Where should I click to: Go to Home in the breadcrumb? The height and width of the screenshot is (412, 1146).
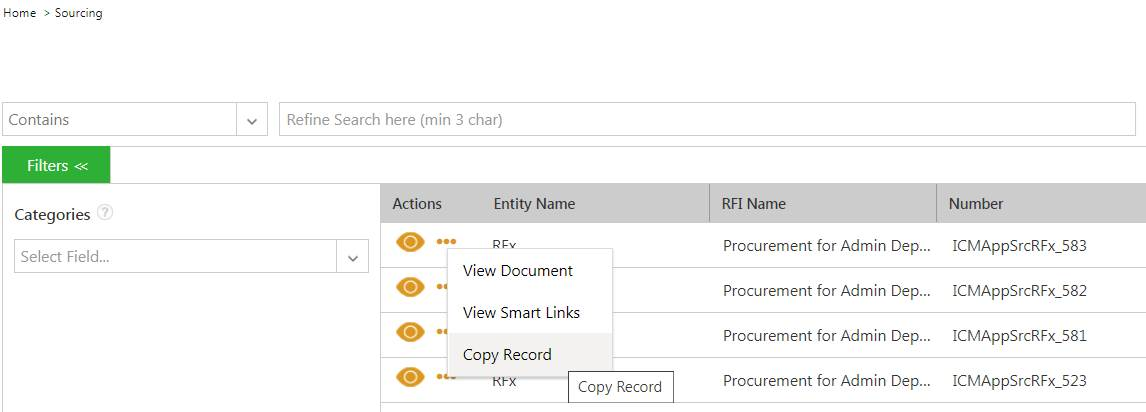click(20, 13)
